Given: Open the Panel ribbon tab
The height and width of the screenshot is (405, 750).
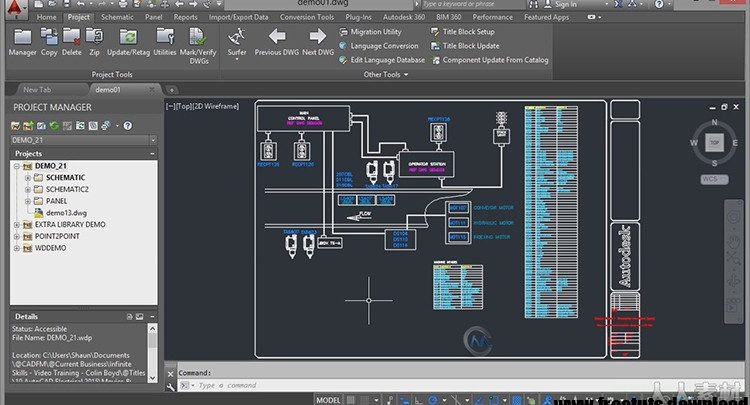Looking at the screenshot, I should (154, 17).
